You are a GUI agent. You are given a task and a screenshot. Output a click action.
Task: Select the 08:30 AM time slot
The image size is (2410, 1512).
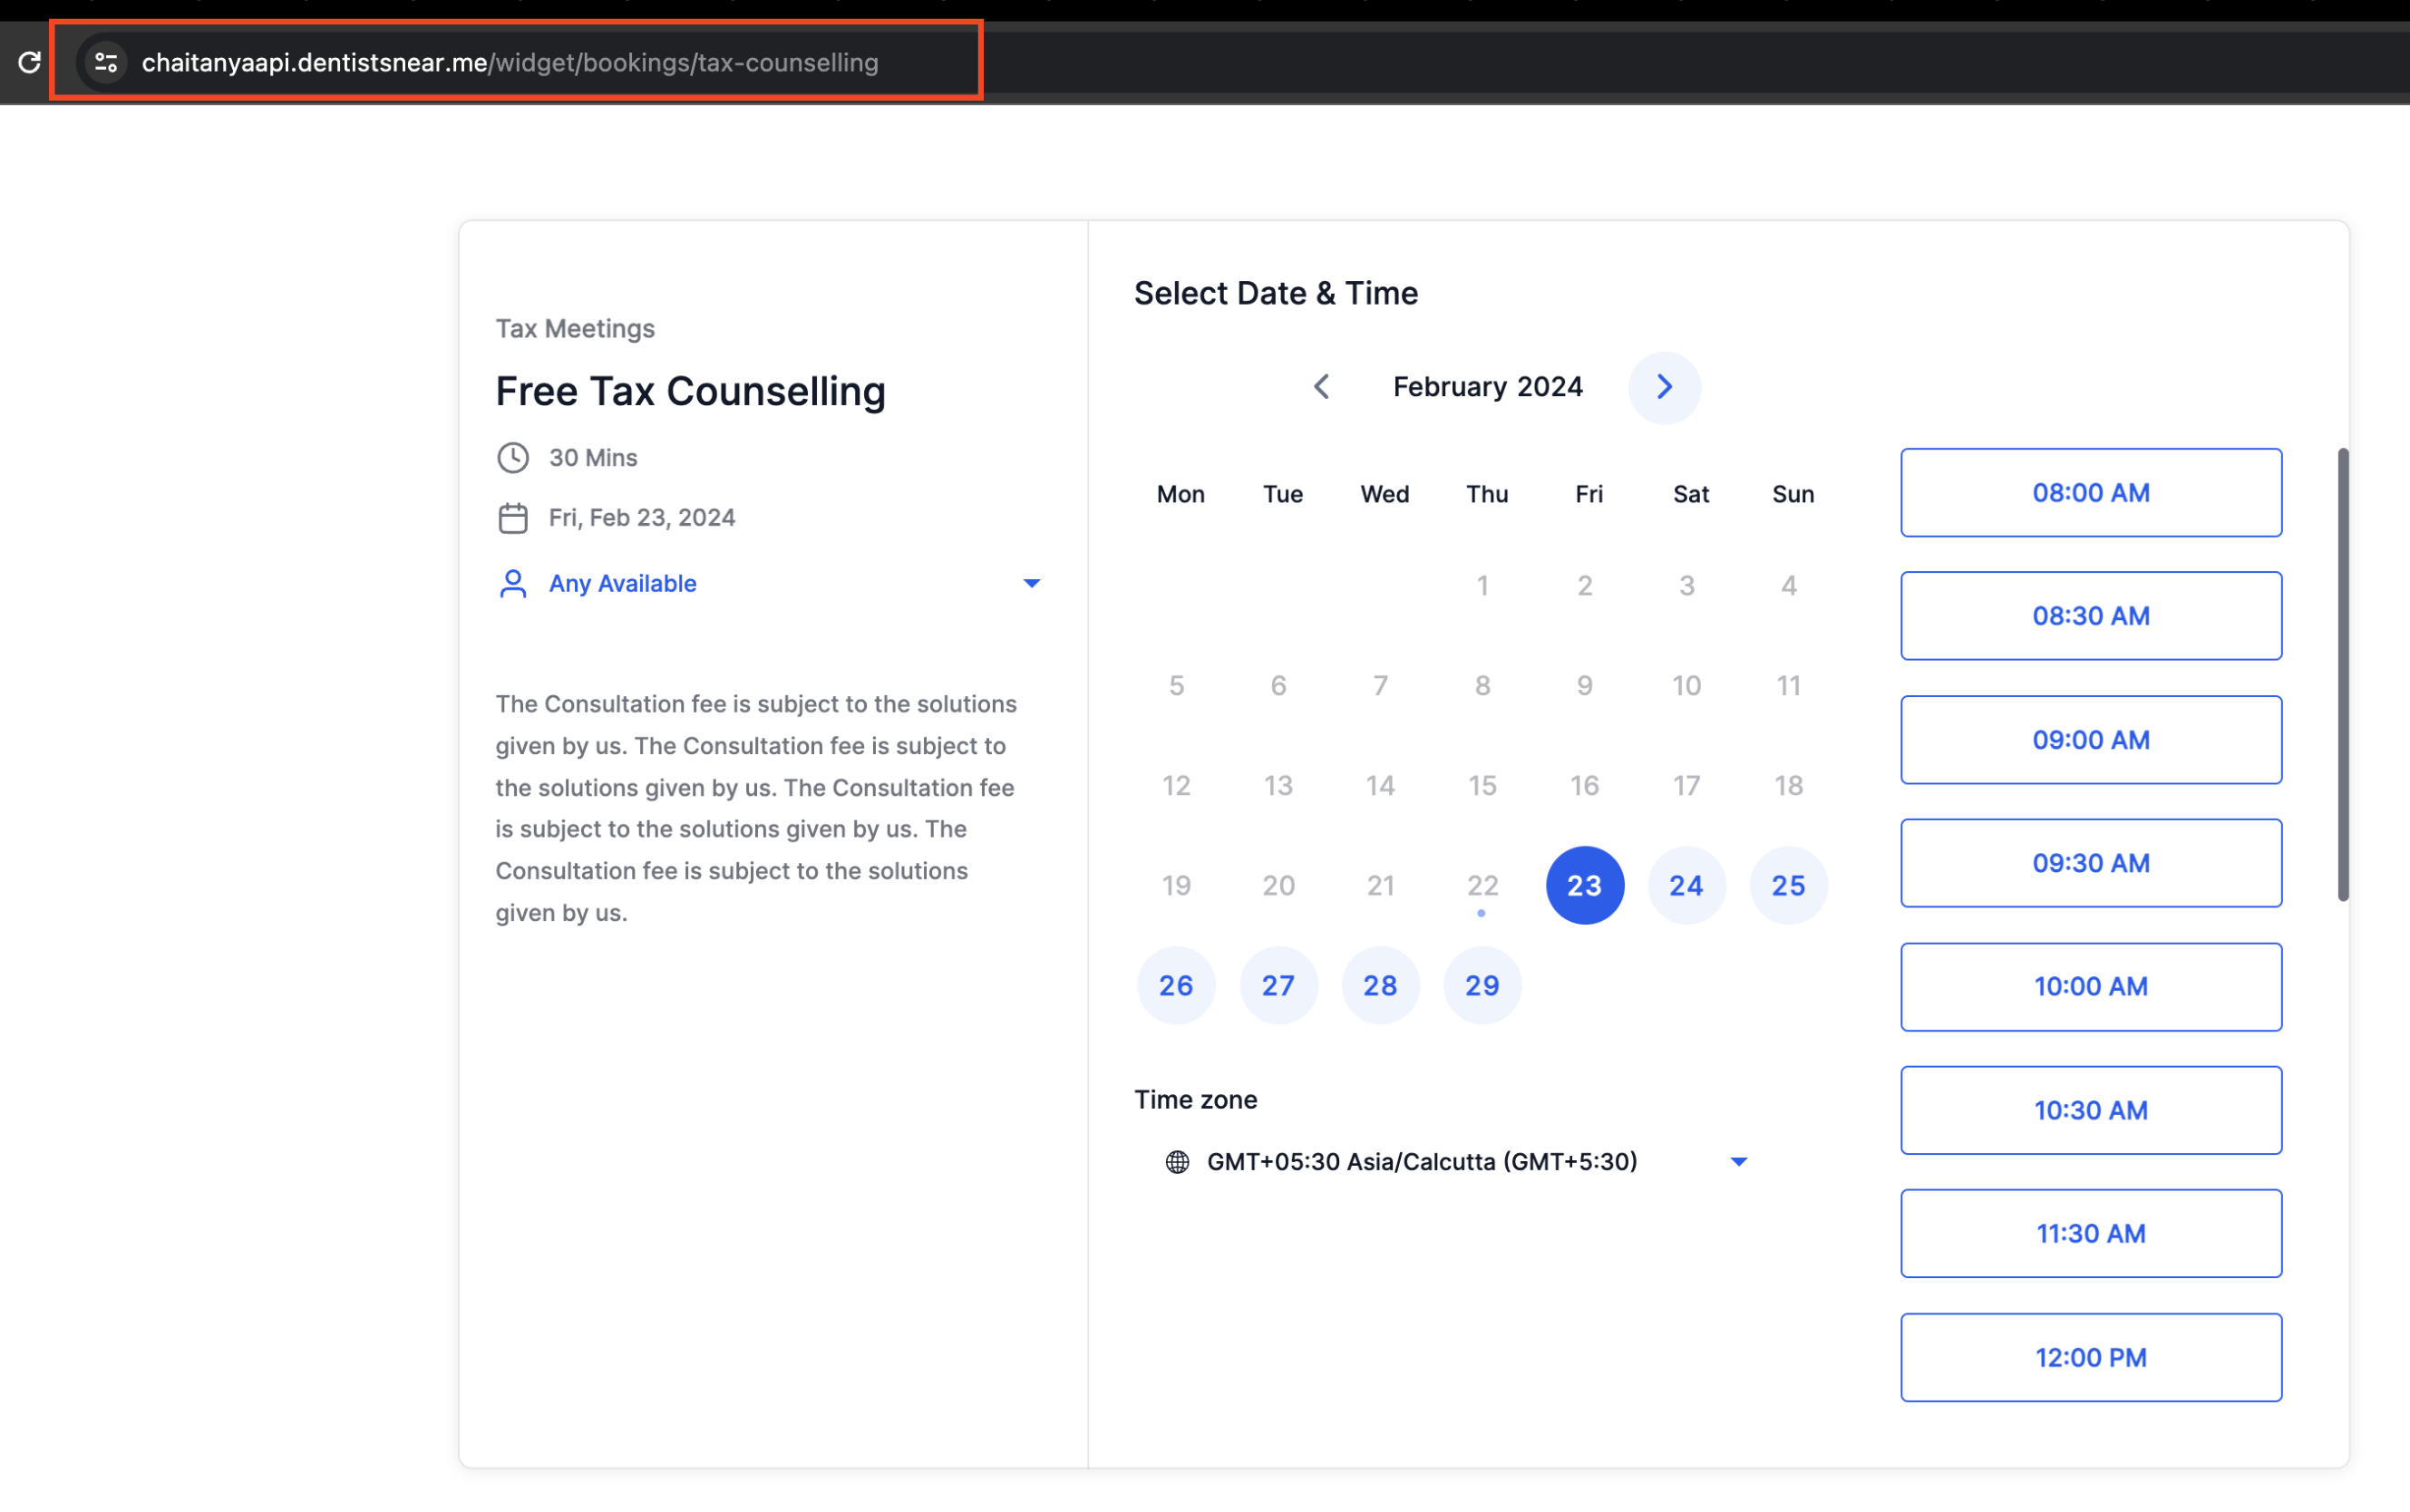[x=2091, y=616]
